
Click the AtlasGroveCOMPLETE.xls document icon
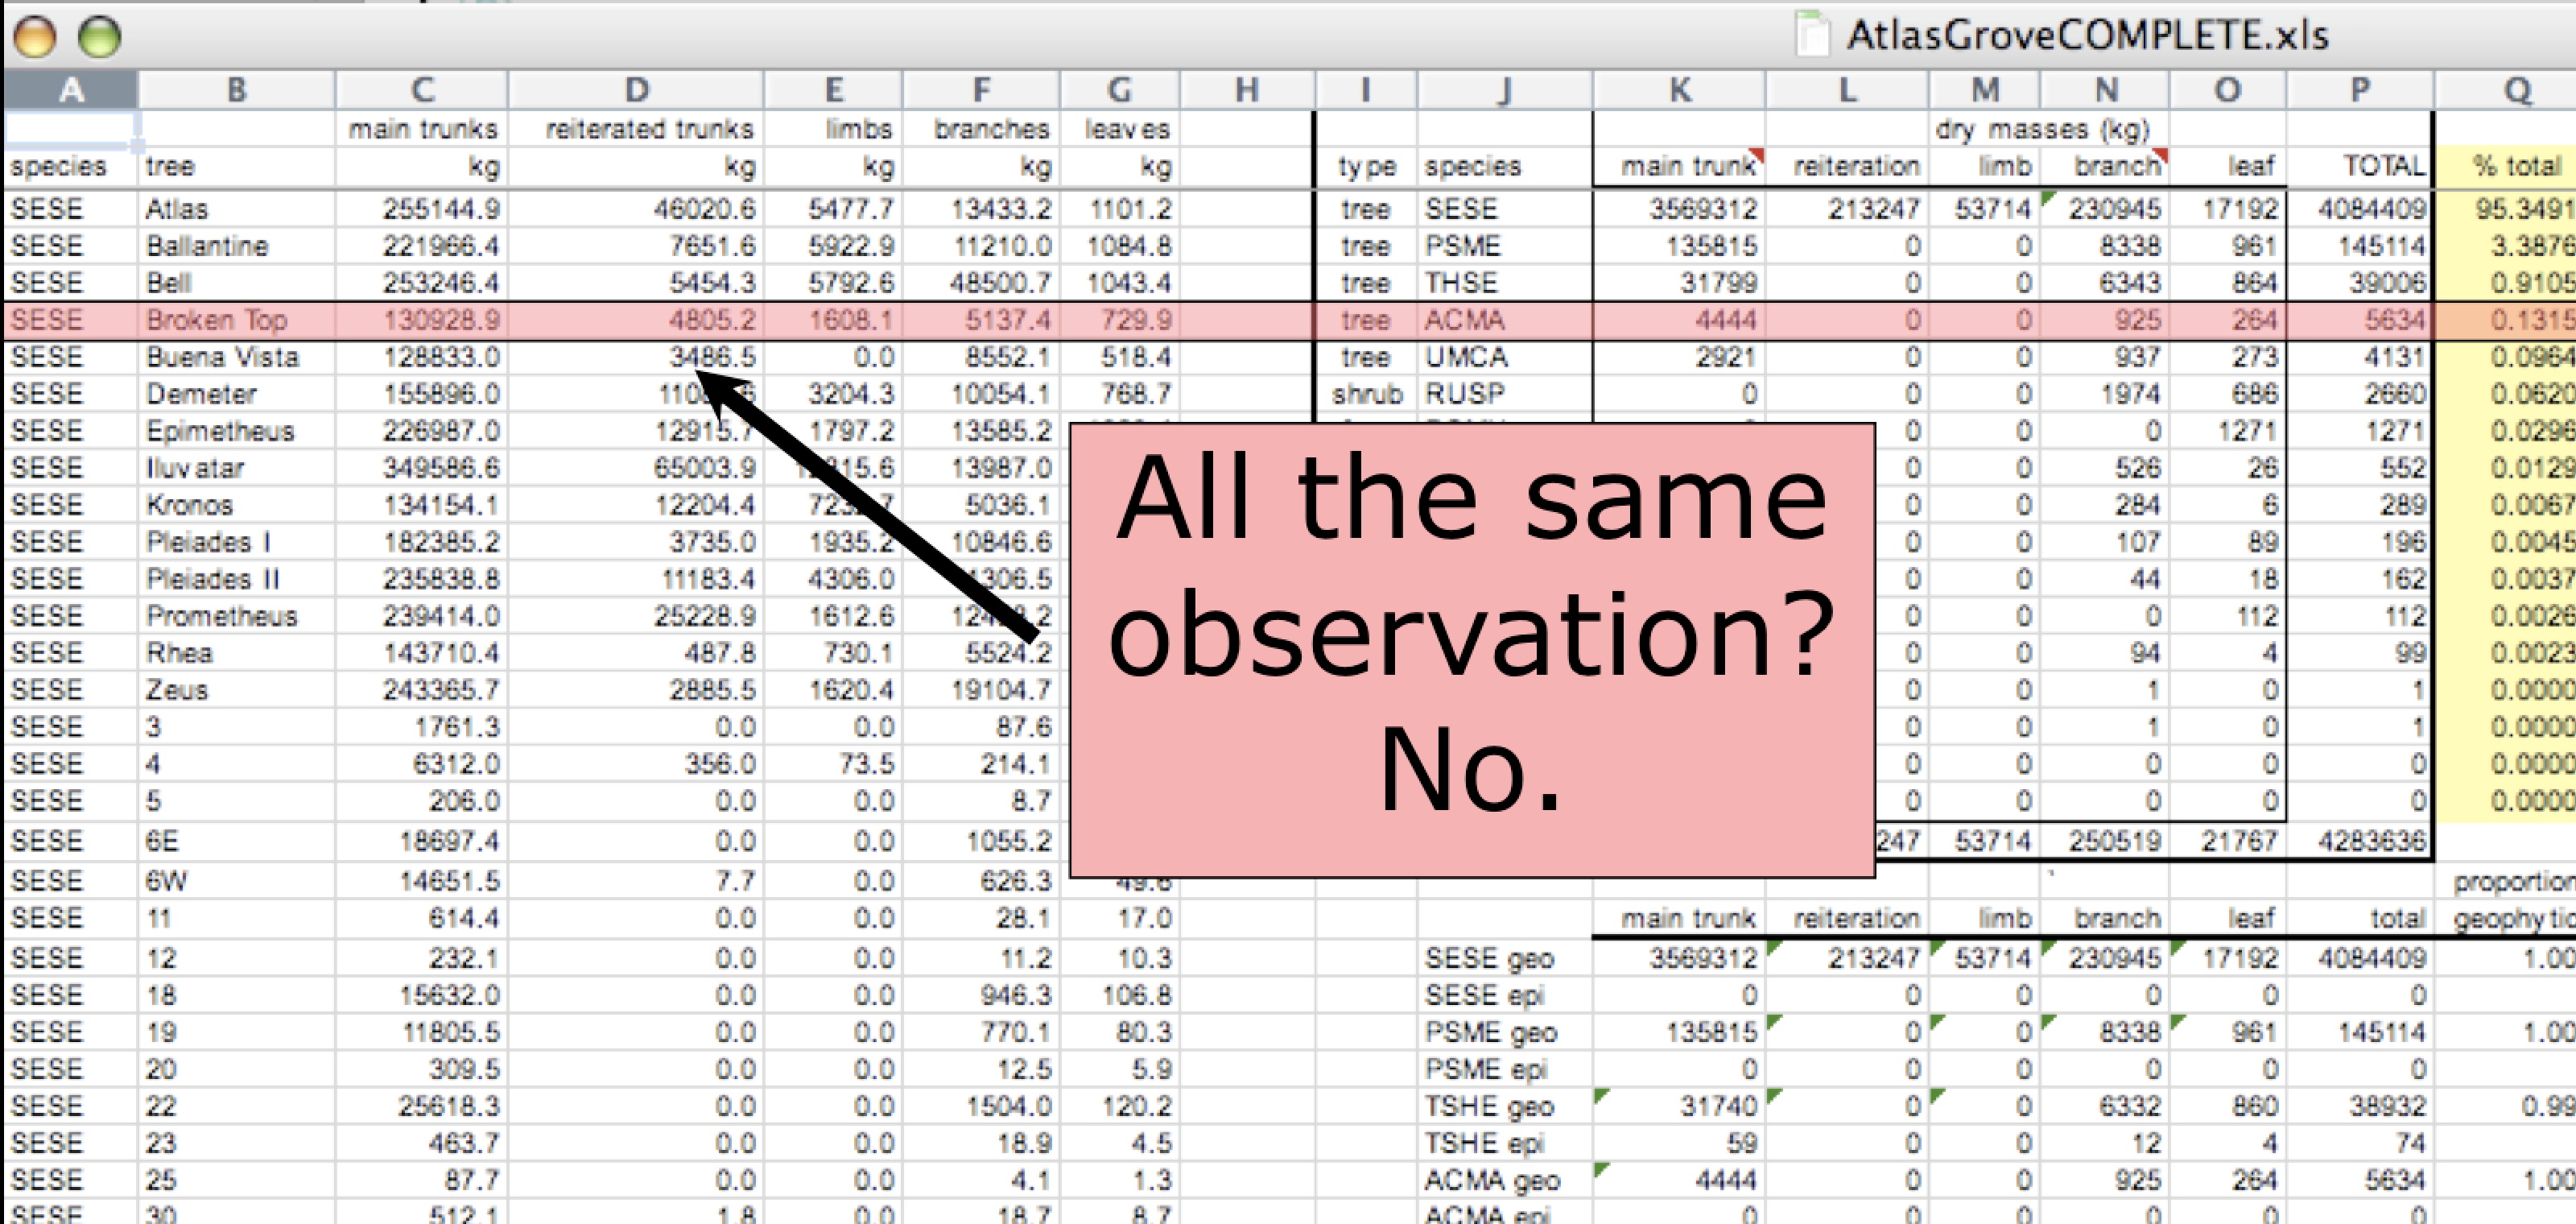(1812, 34)
